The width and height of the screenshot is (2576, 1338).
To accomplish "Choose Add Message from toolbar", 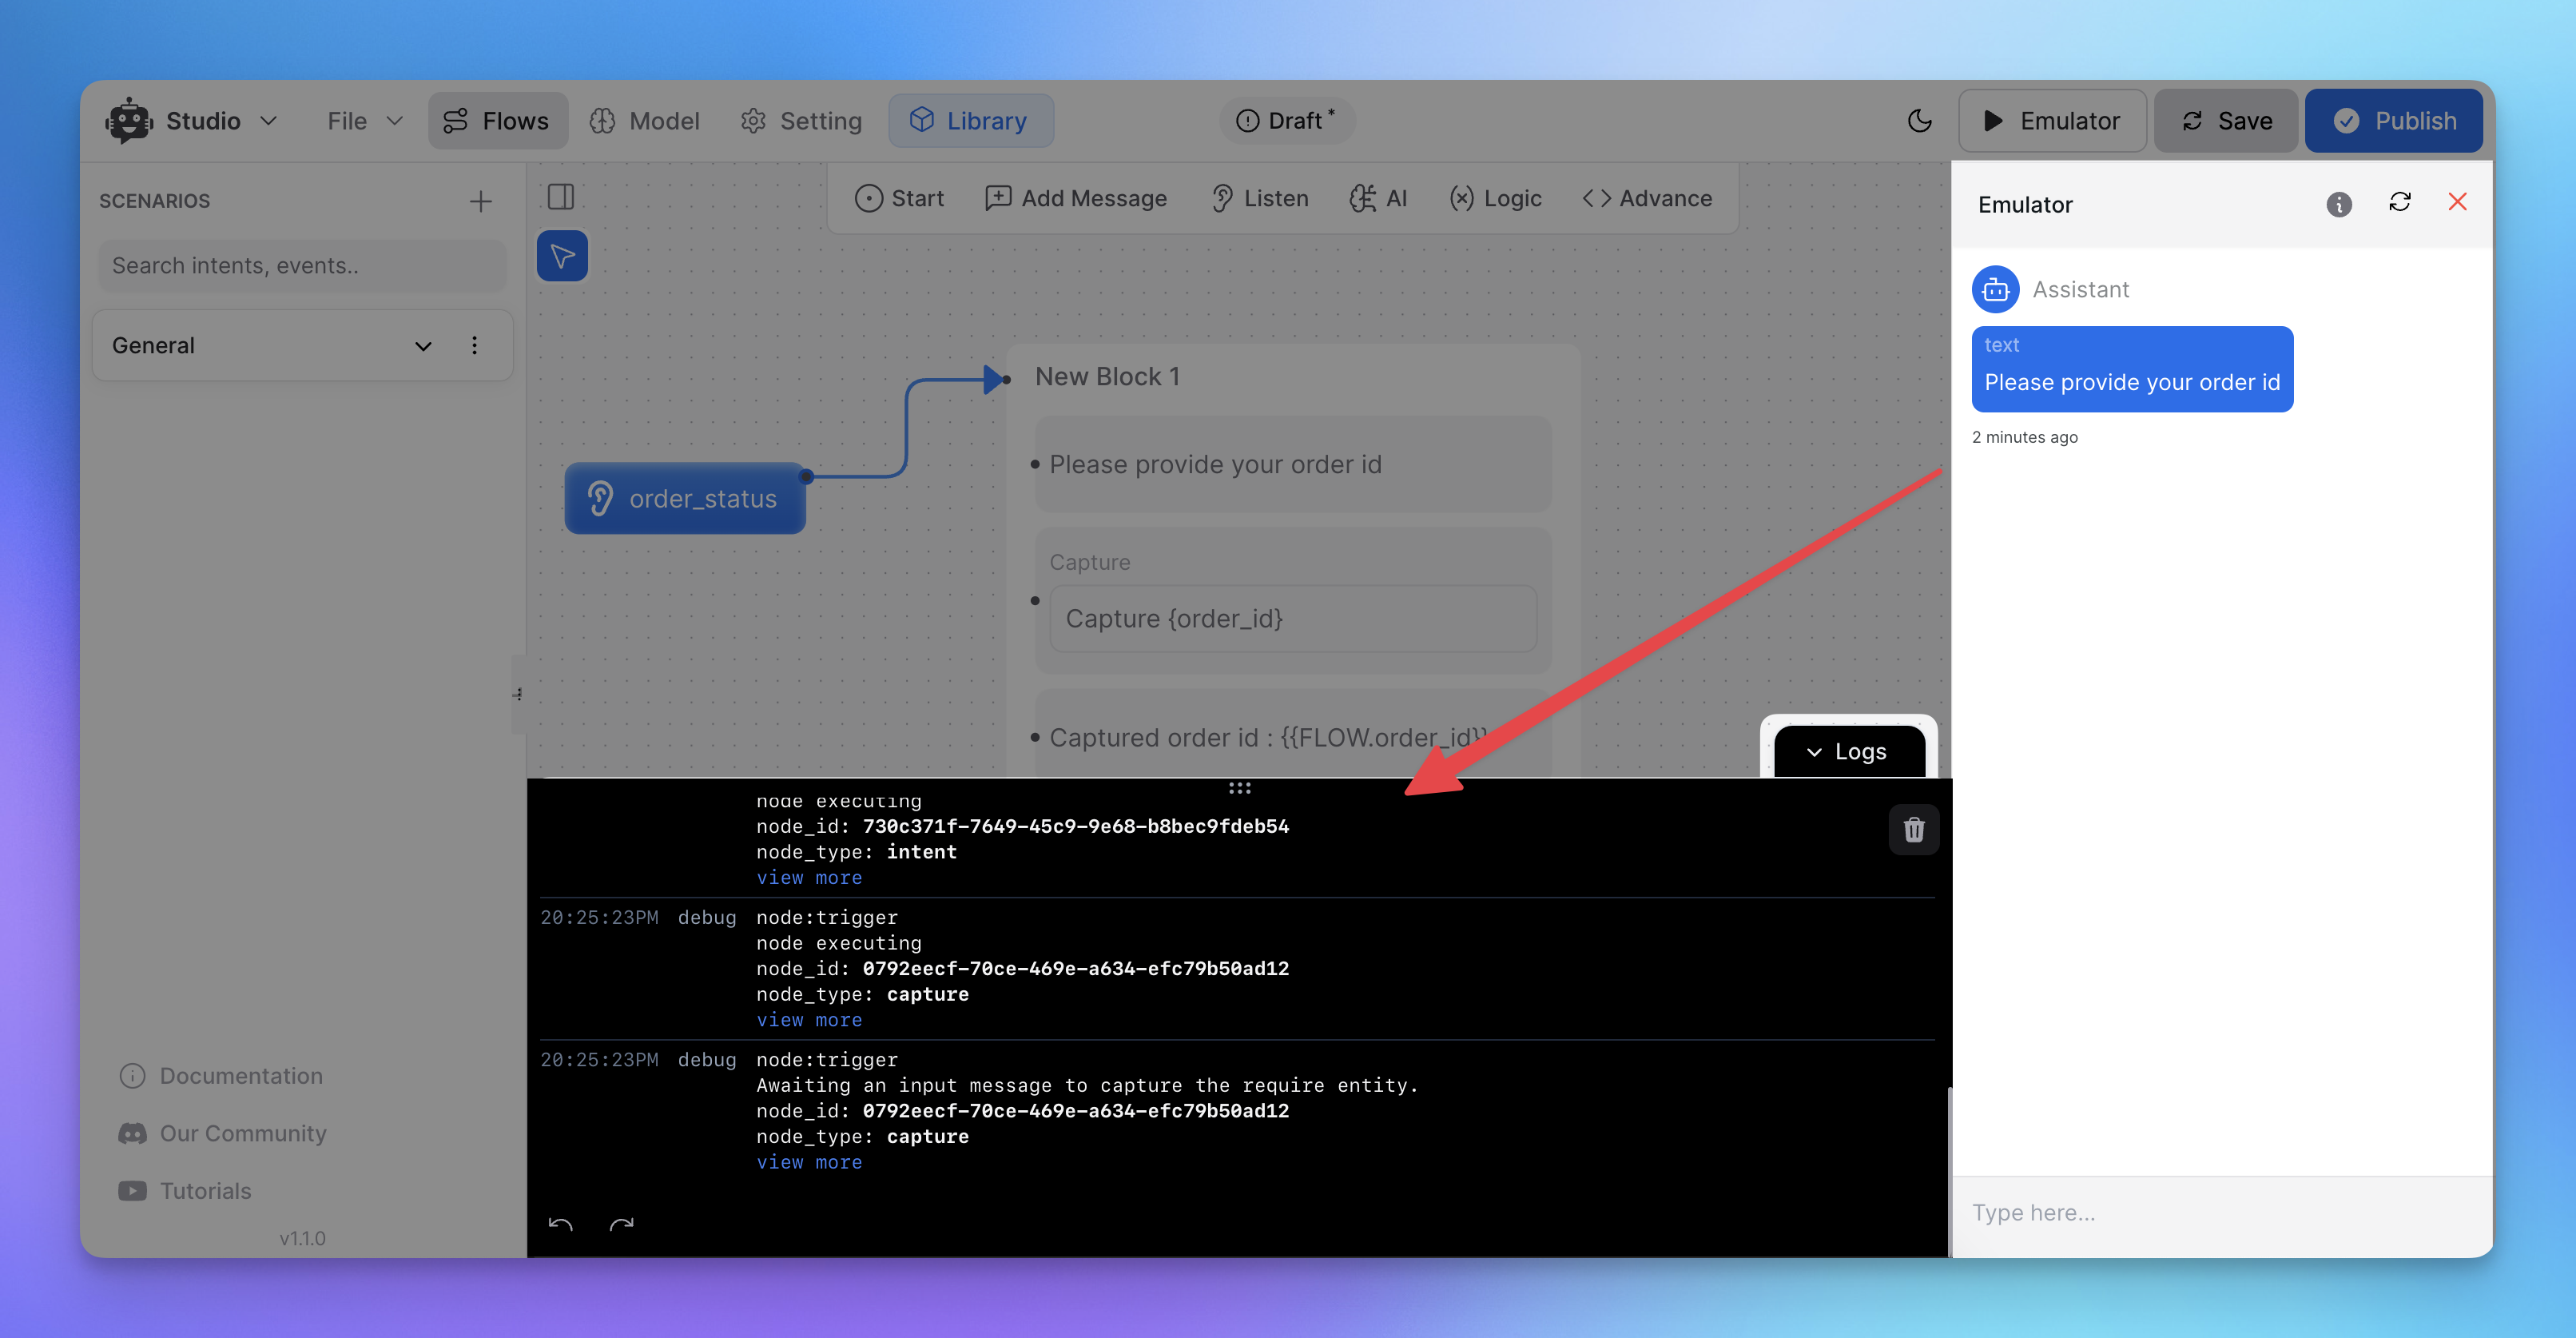I will [x=1076, y=199].
